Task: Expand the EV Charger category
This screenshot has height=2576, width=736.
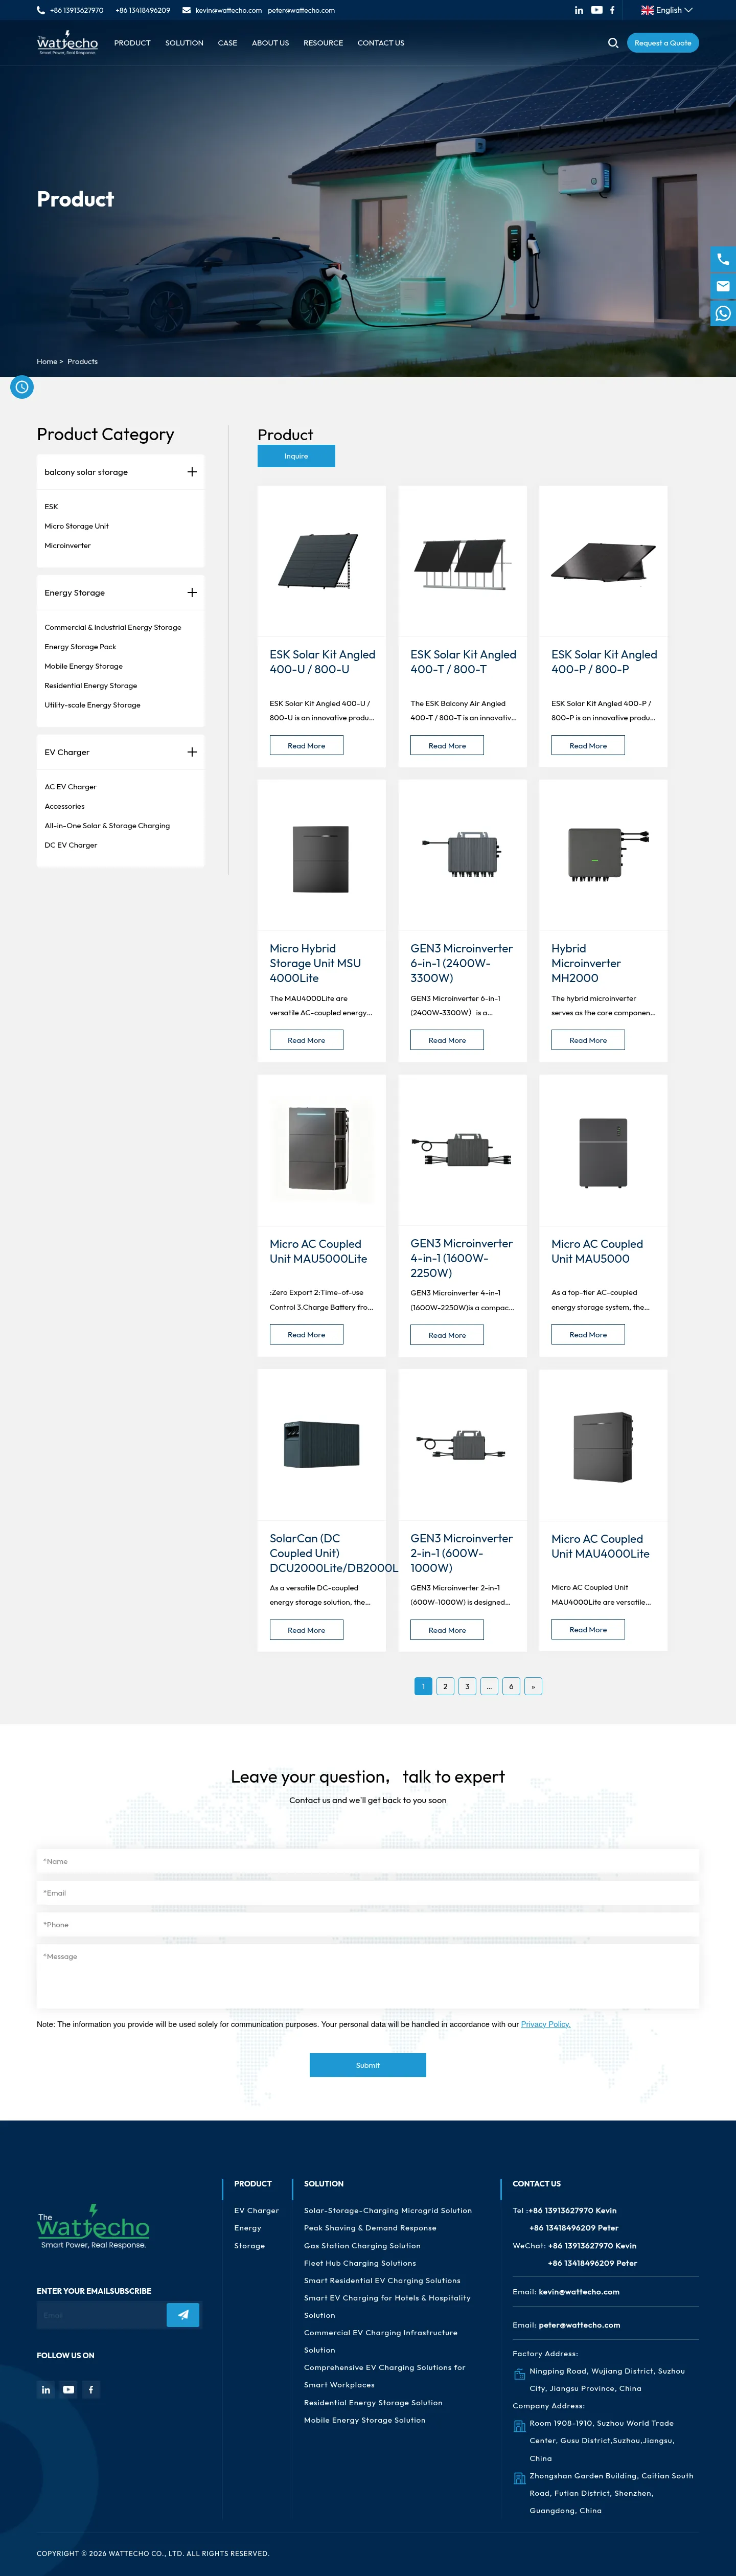Action: click(192, 752)
